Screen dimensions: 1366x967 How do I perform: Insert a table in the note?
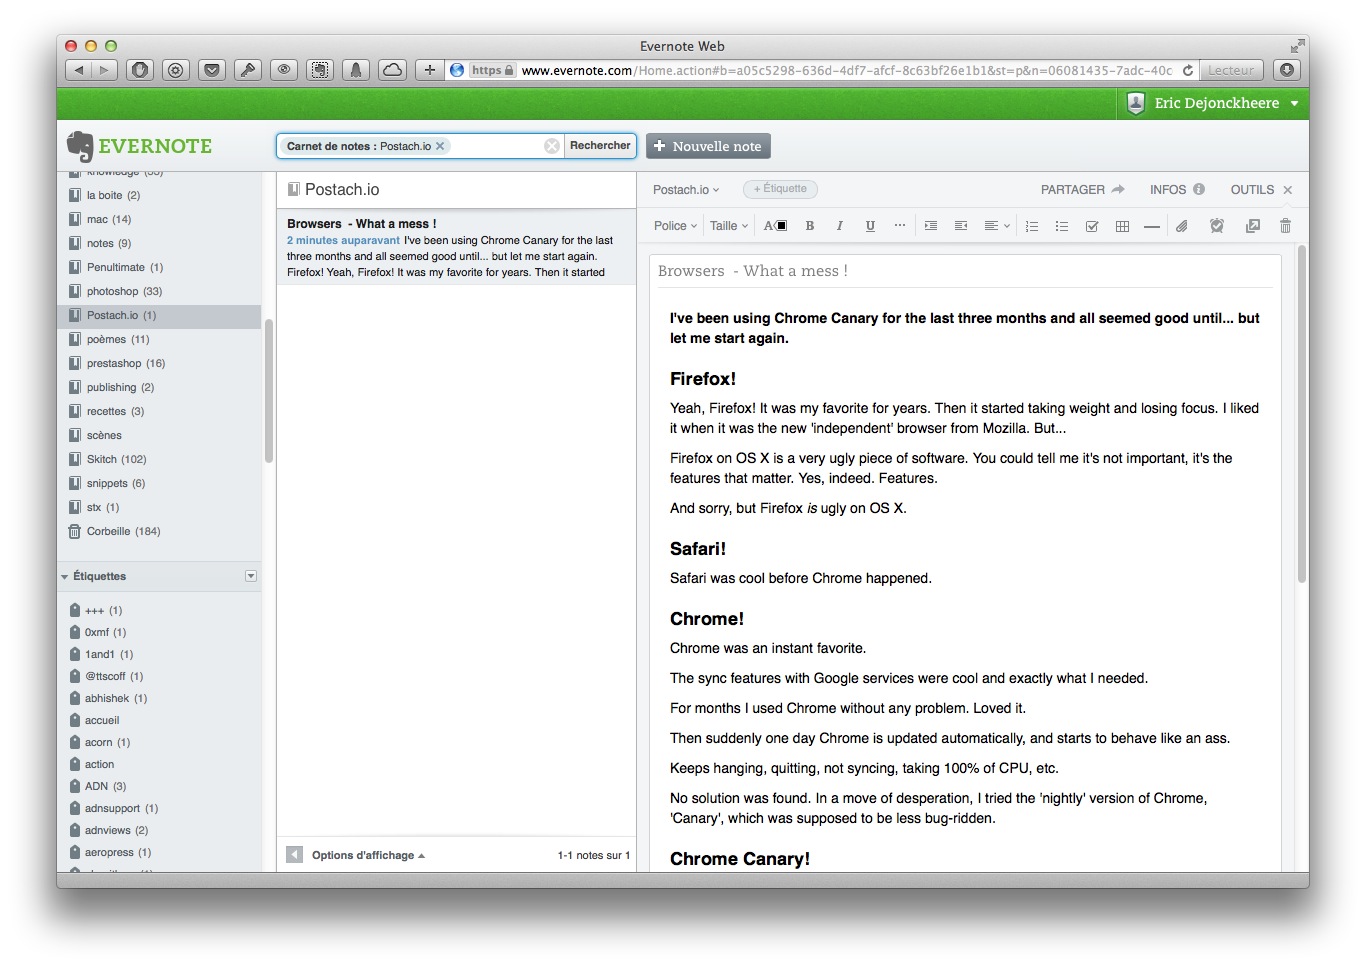pyautogui.click(x=1122, y=226)
